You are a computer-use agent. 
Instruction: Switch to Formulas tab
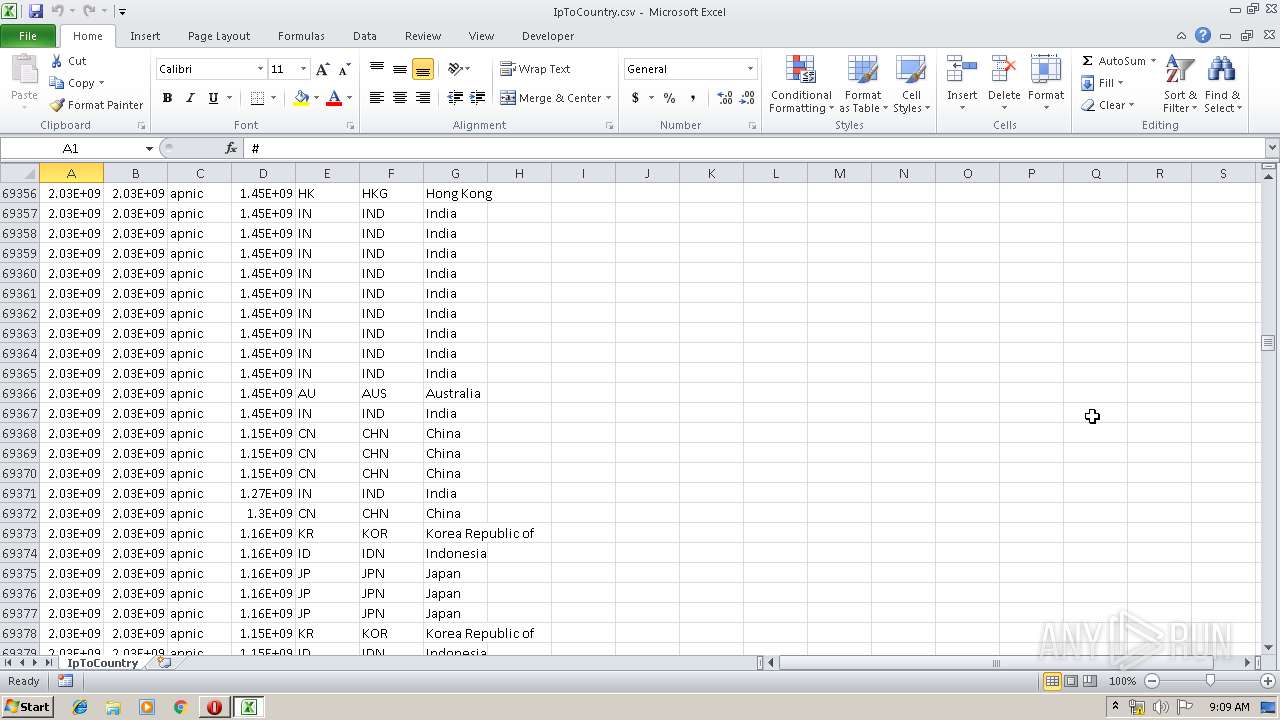coord(301,36)
